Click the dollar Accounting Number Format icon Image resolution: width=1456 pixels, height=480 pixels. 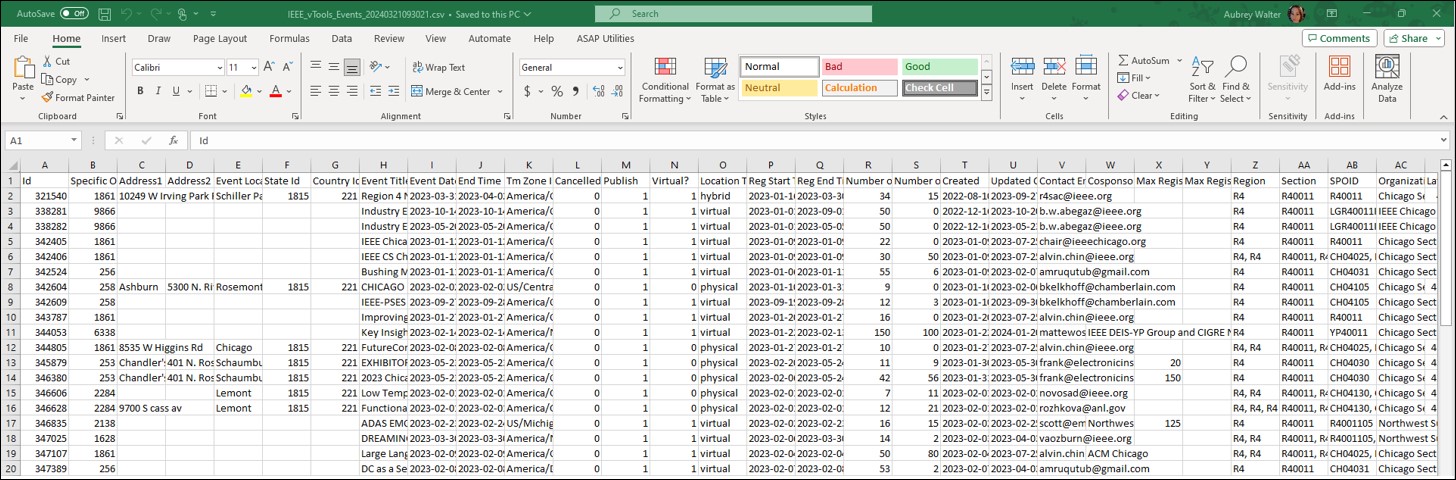(x=527, y=91)
